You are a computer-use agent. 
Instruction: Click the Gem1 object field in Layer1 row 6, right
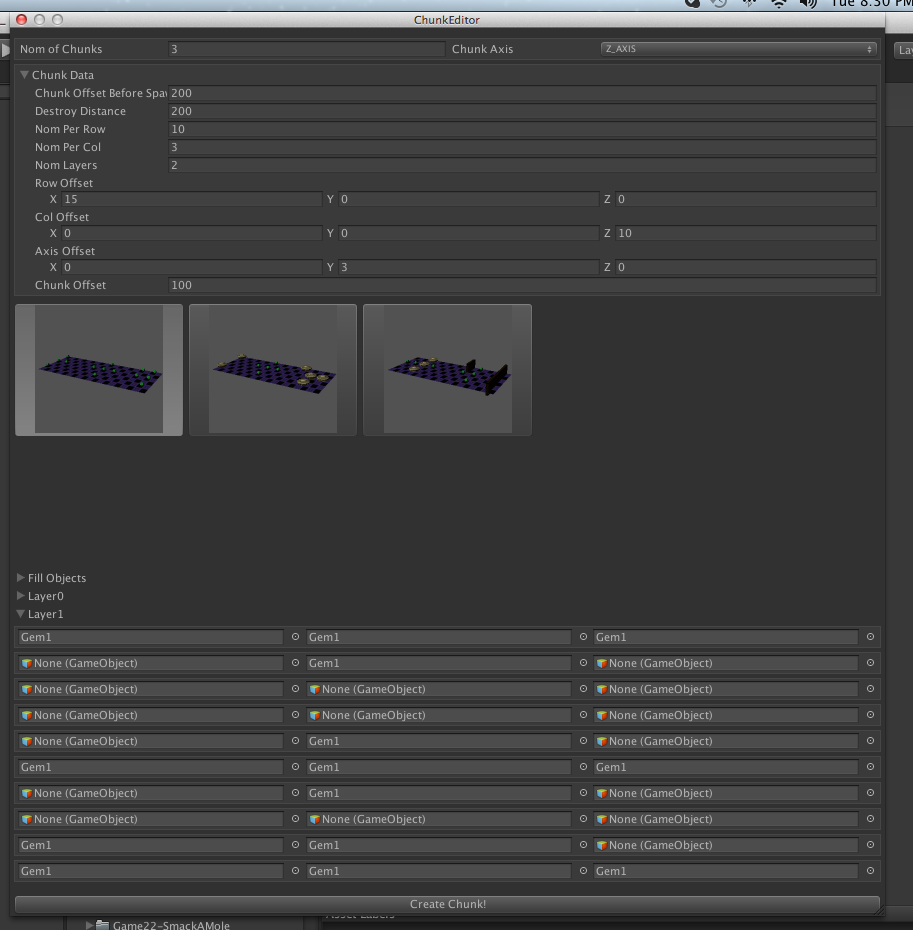[726, 767]
